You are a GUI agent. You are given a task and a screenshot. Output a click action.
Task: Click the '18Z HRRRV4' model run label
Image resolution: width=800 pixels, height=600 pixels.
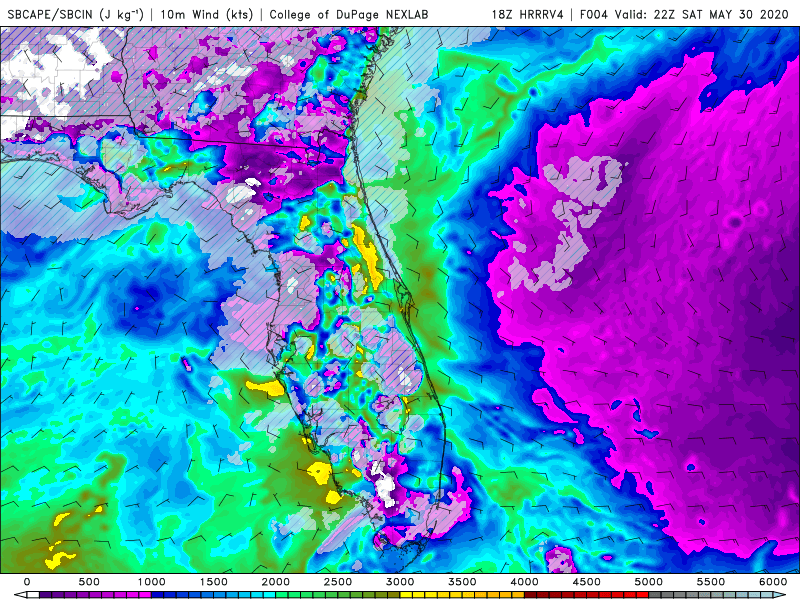pyautogui.click(x=527, y=14)
